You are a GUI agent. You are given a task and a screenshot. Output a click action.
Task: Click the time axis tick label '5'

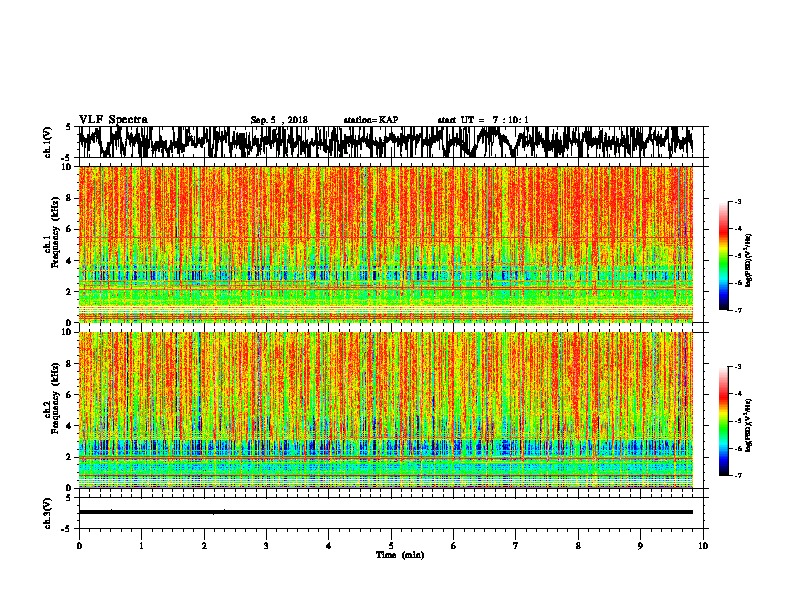click(x=391, y=546)
